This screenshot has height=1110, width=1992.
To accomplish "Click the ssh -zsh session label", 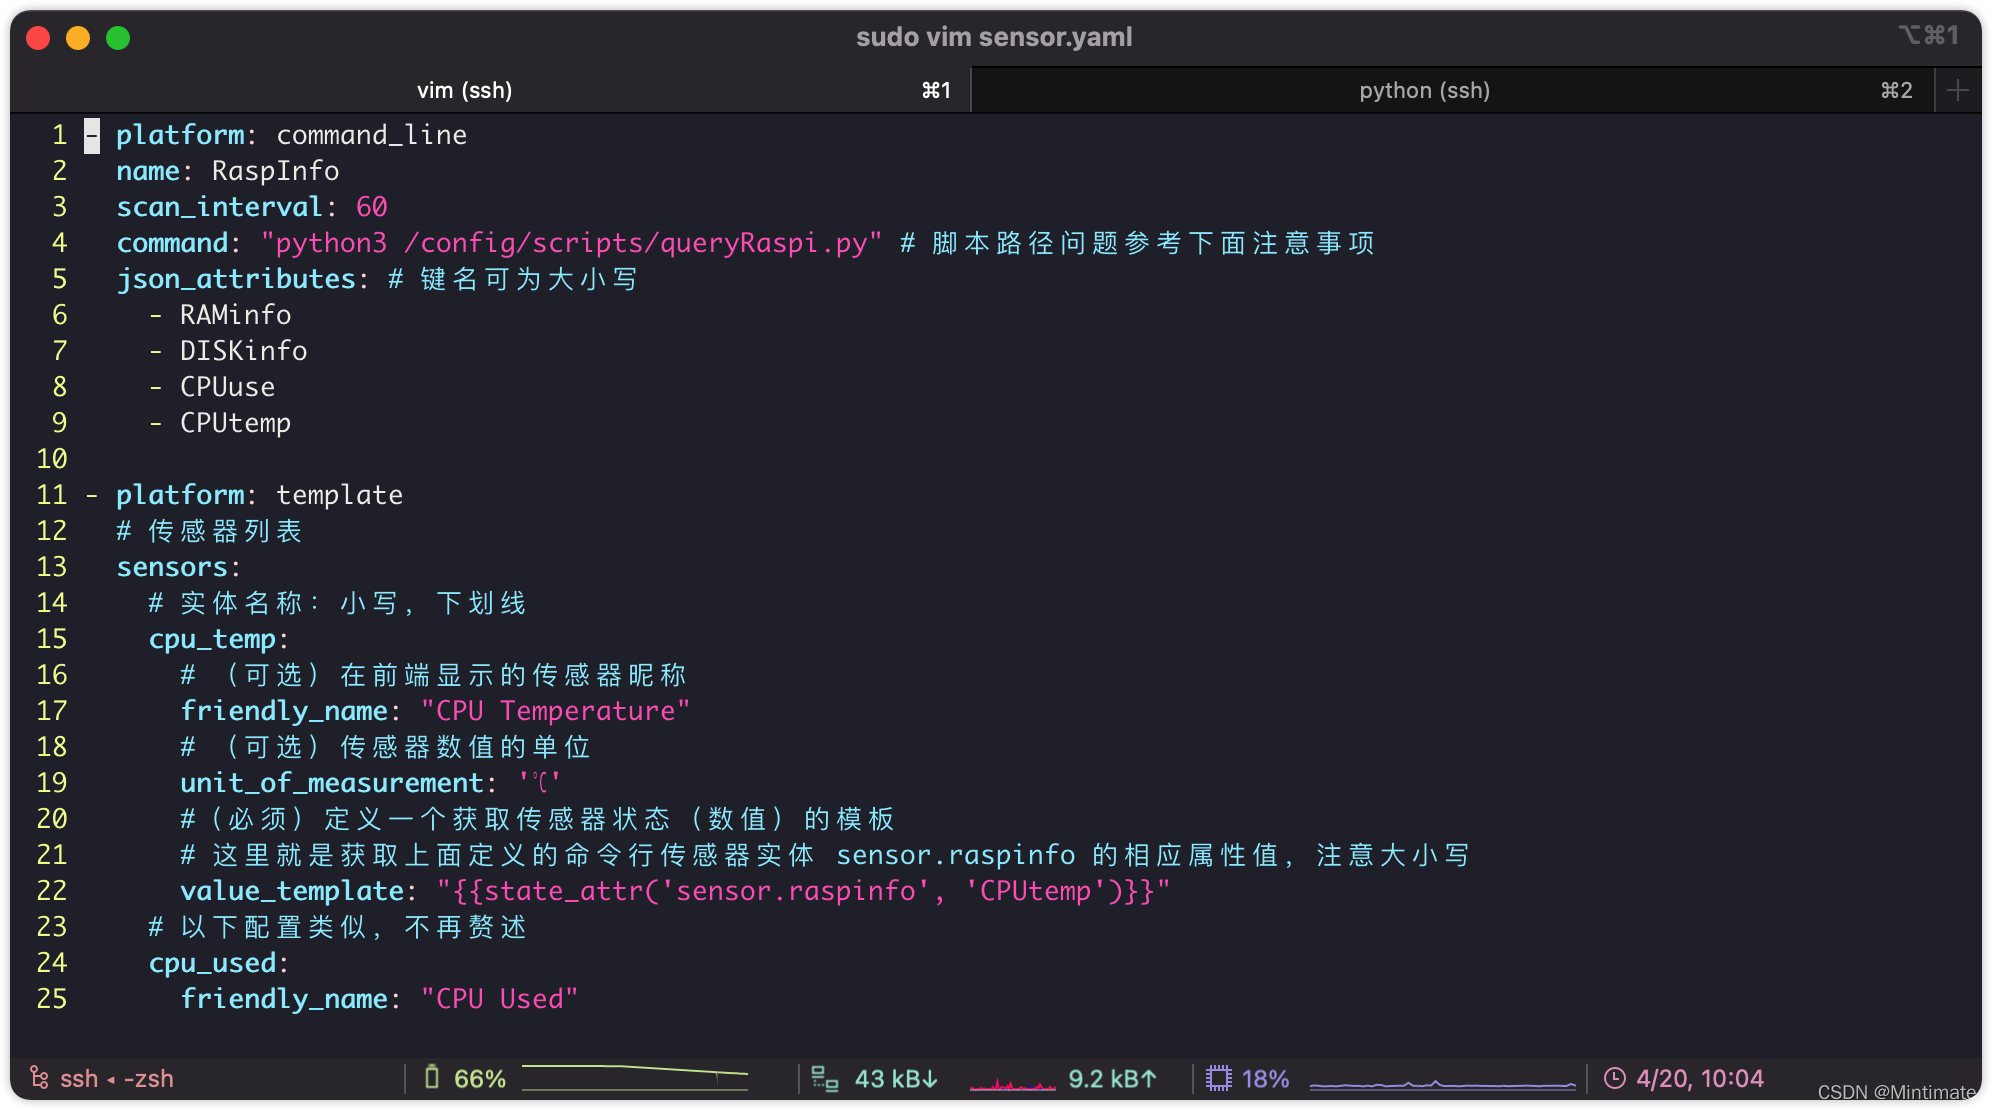I will click(116, 1078).
